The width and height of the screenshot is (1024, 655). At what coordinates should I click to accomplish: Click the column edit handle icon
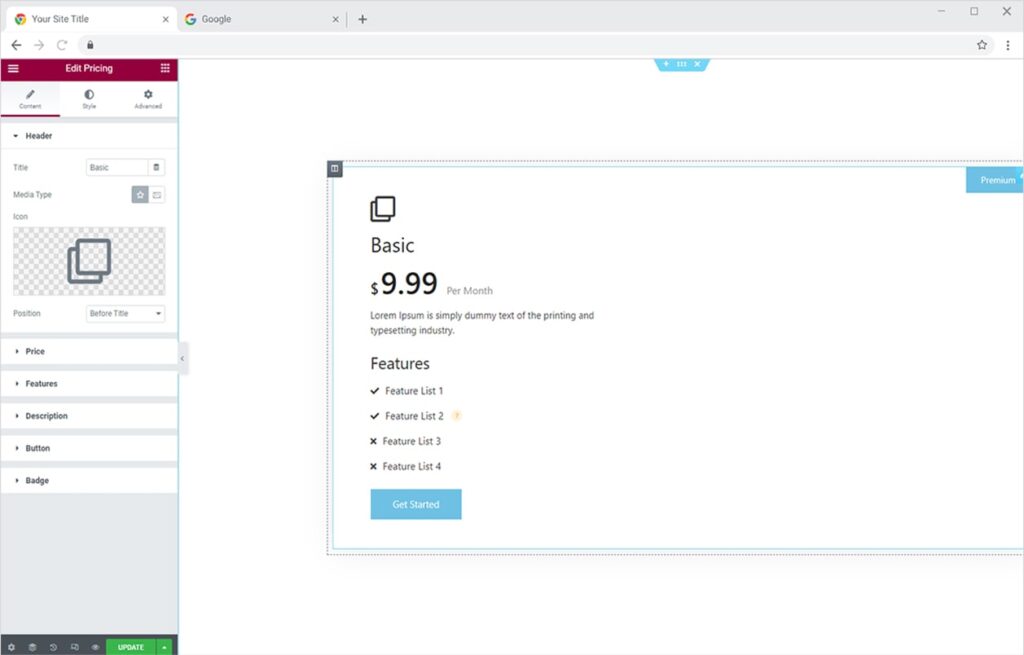pyautogui.click(x=335, y=169)
